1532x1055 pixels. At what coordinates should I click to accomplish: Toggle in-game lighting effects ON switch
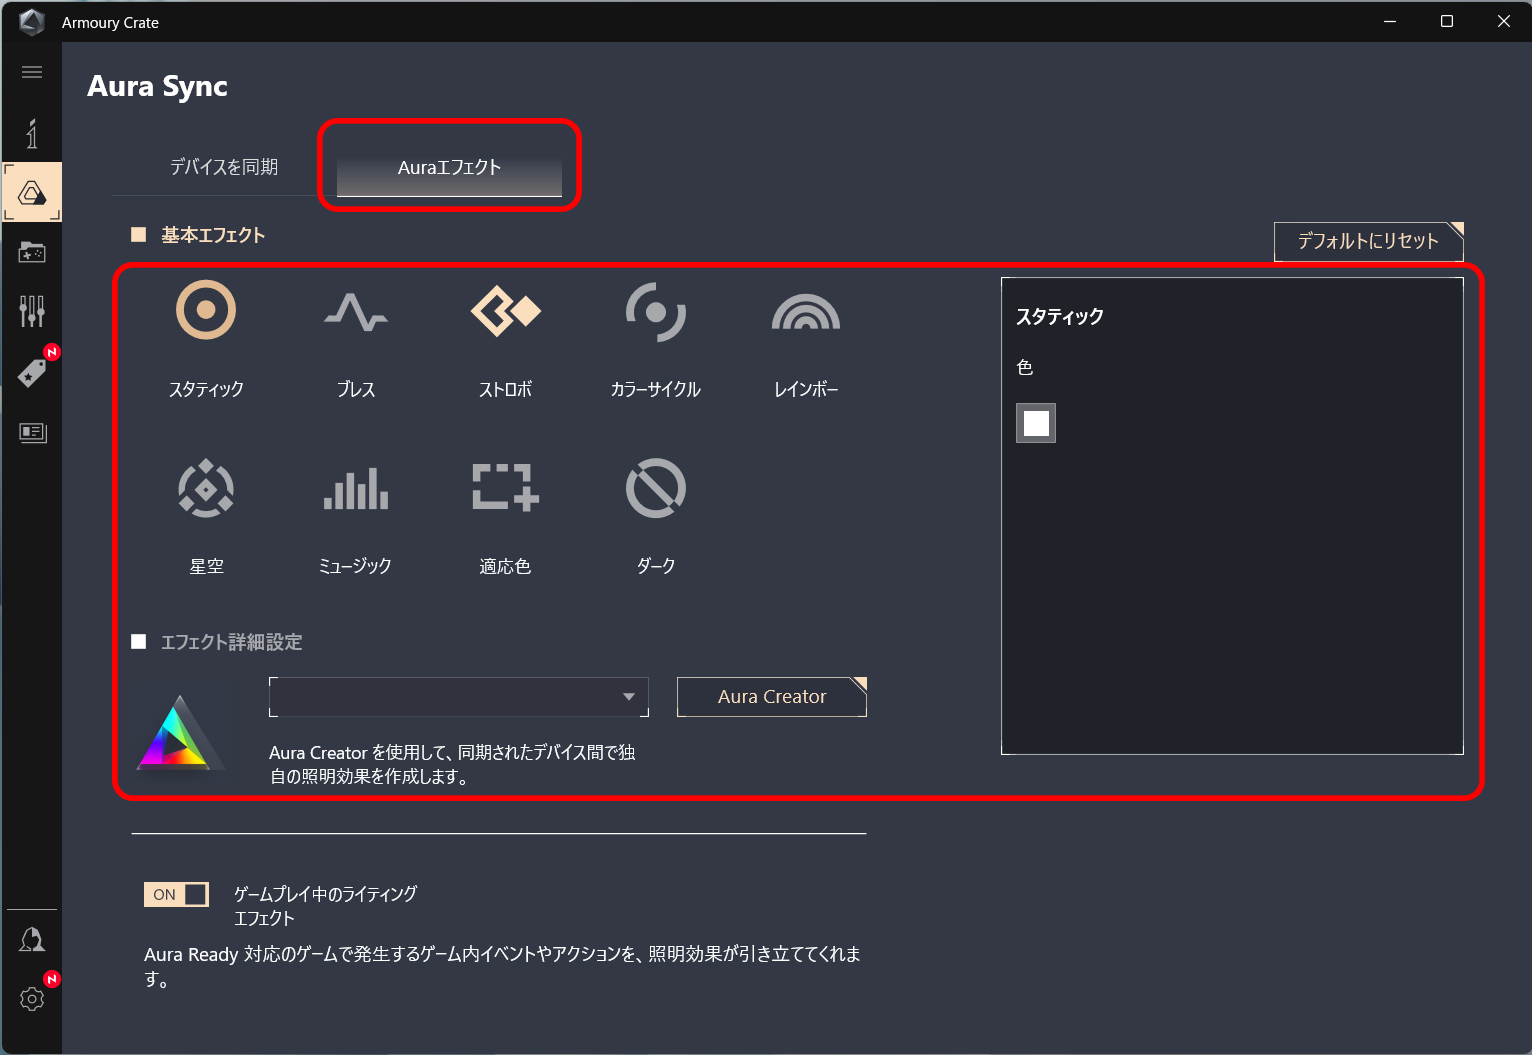(x=176, y=894)
